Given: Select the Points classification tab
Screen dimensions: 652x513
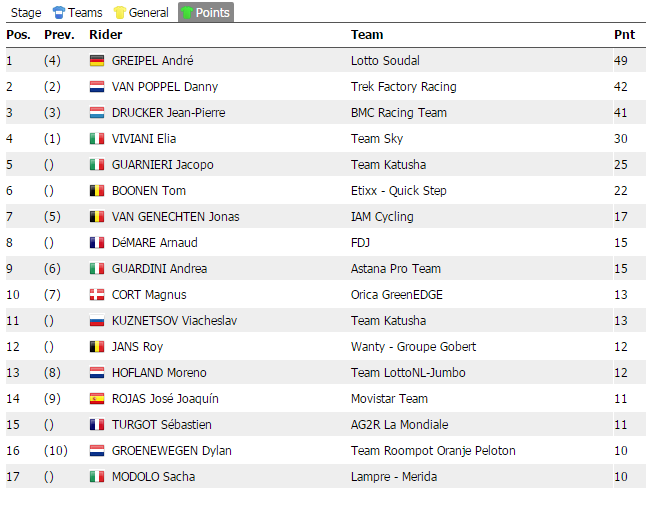Looking at the screenshot, I should point(205,13).
